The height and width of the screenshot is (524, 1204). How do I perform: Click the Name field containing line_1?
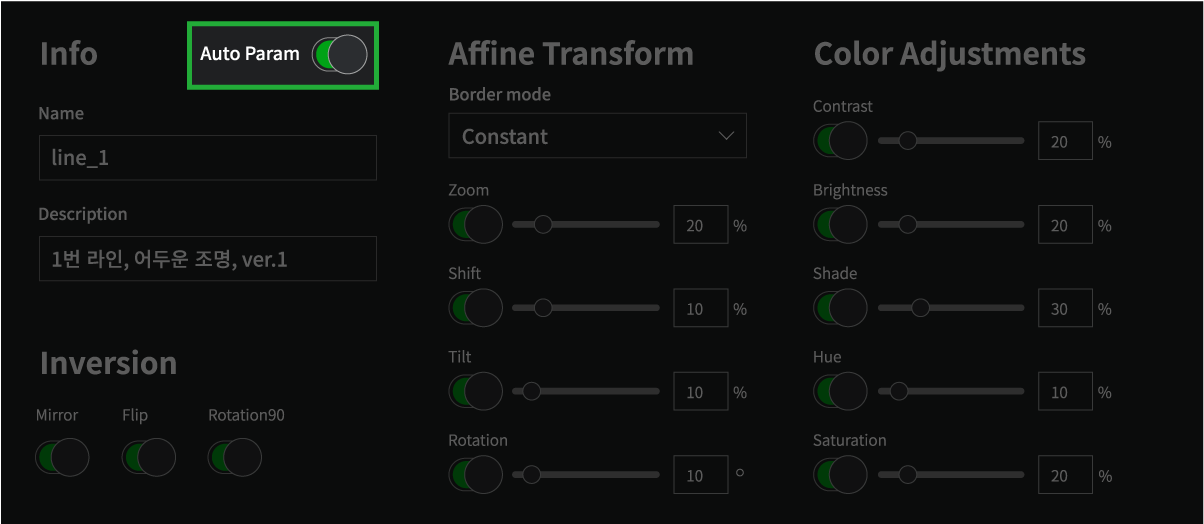pos(208,158)
